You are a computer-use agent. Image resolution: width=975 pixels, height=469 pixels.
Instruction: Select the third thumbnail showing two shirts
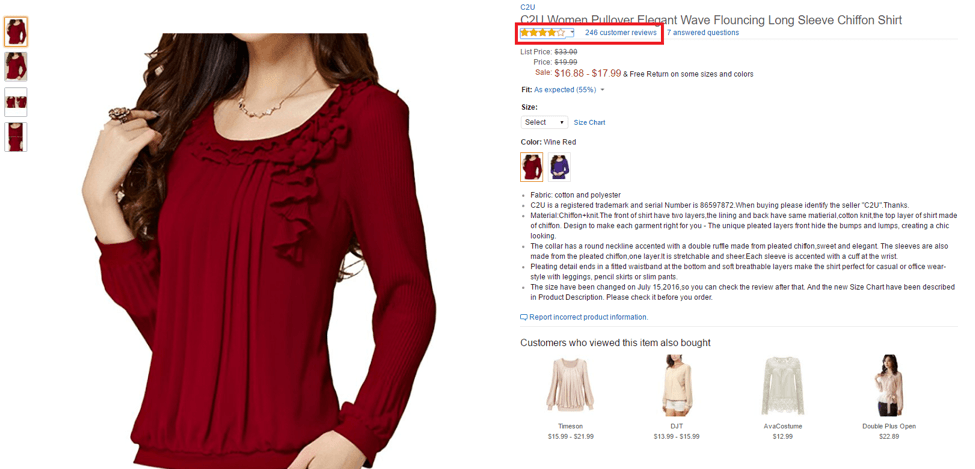(x=16, y=102)
